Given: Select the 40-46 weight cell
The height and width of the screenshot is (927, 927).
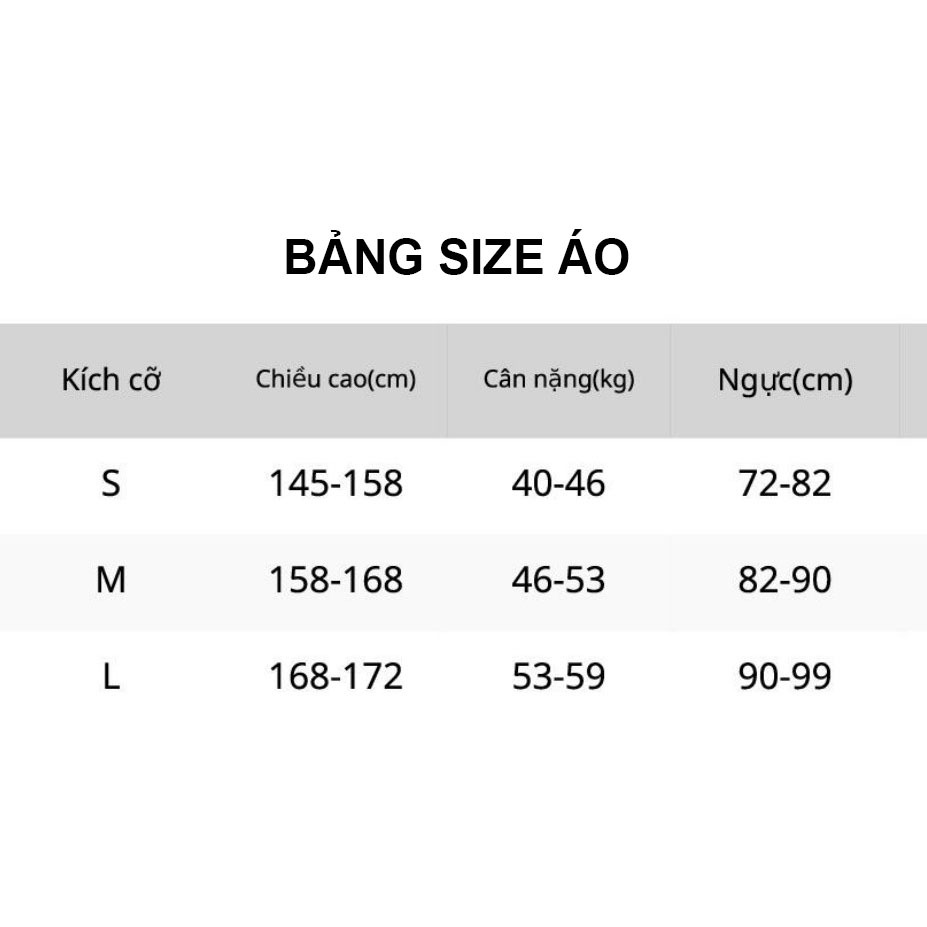Looking at the screenshot, I should (559, 483).
